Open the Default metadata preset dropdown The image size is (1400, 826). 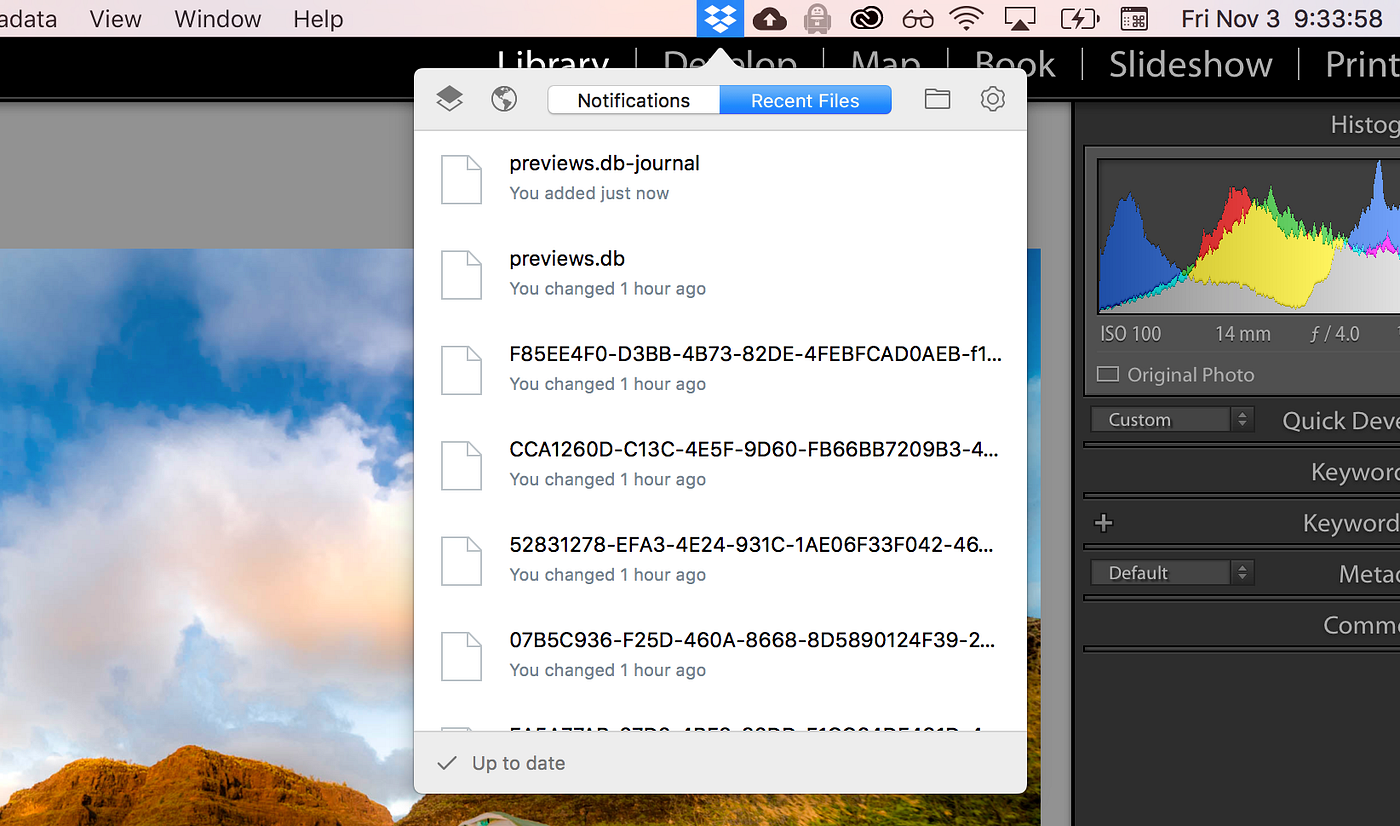tap(1170, 572)
